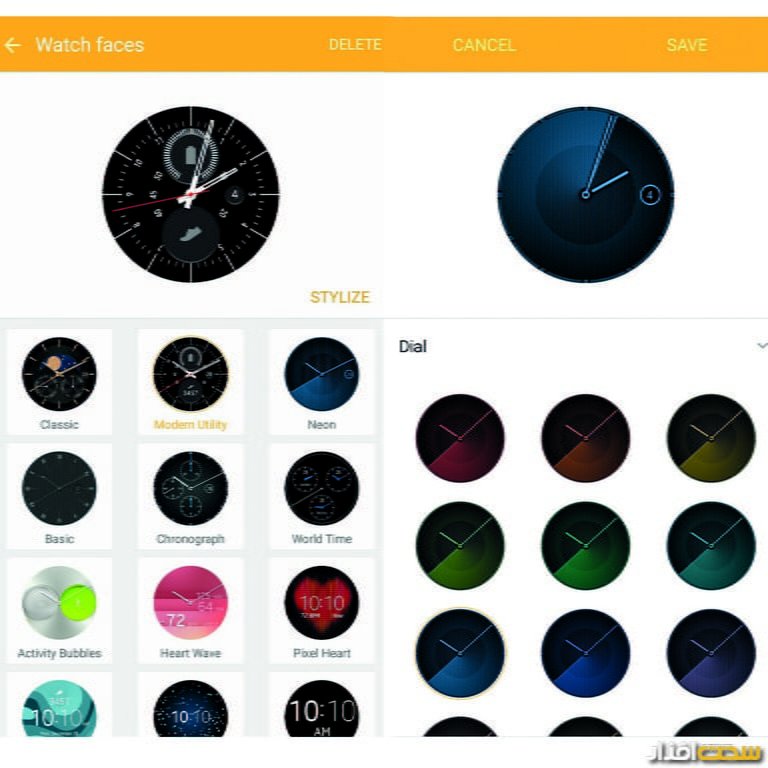The width and height of the screenshot is (768, 768).
Task: Open STYLIZE for the Modern Utility face
Action: coord(340,297)
